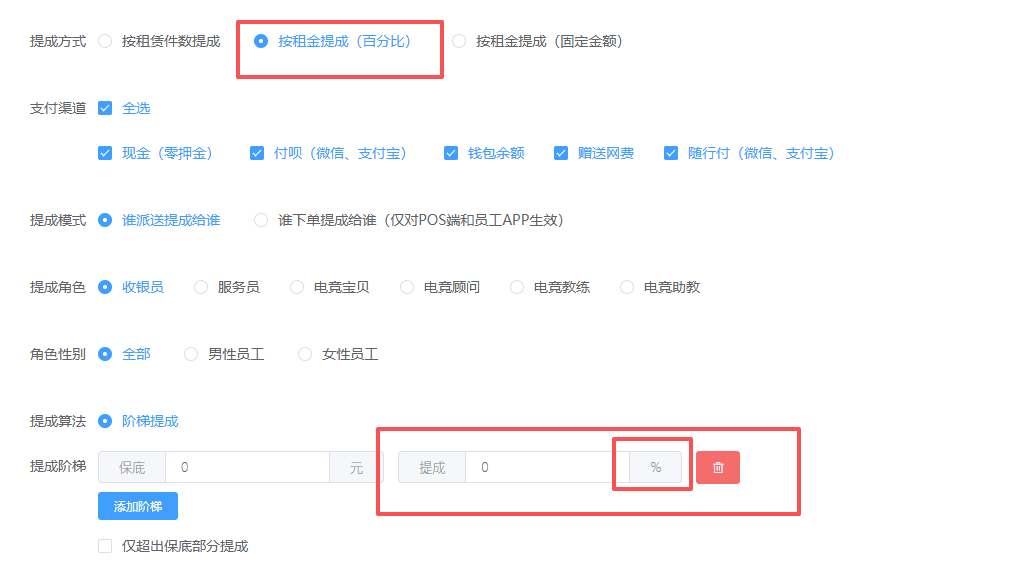
Task: Select 按租金提成（百分比）radio option
Action: click(x=261, y=41)
